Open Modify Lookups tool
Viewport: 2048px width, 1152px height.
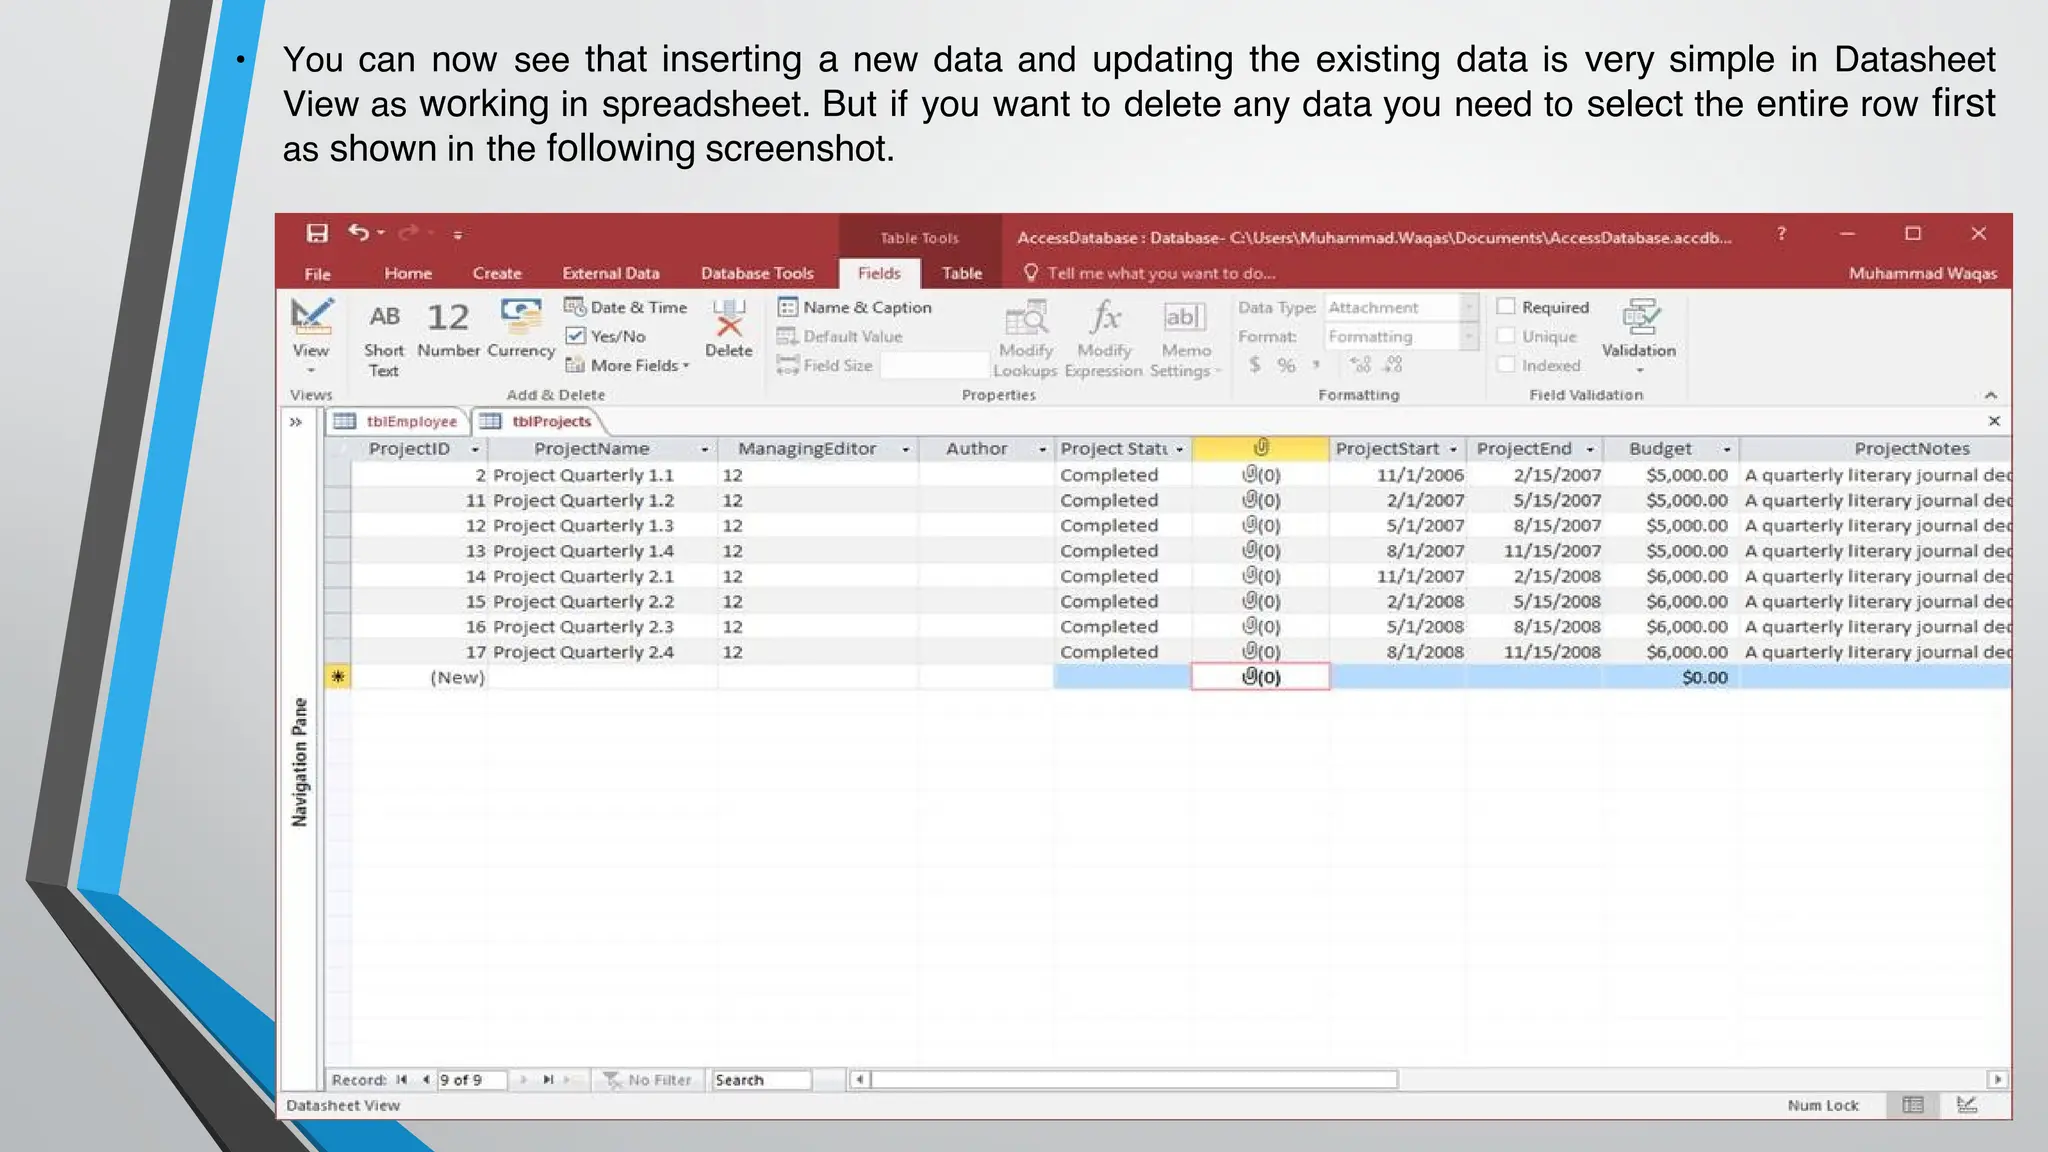(x=1025, y=339)
